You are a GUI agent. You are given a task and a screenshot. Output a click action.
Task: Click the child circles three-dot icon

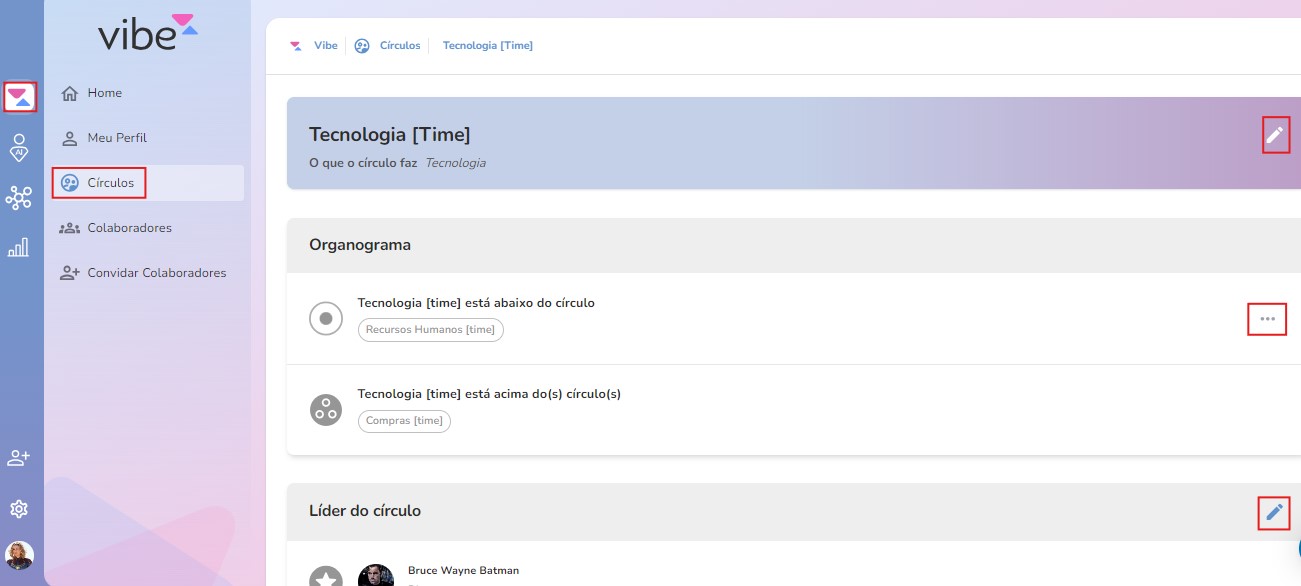pos(326,409)
